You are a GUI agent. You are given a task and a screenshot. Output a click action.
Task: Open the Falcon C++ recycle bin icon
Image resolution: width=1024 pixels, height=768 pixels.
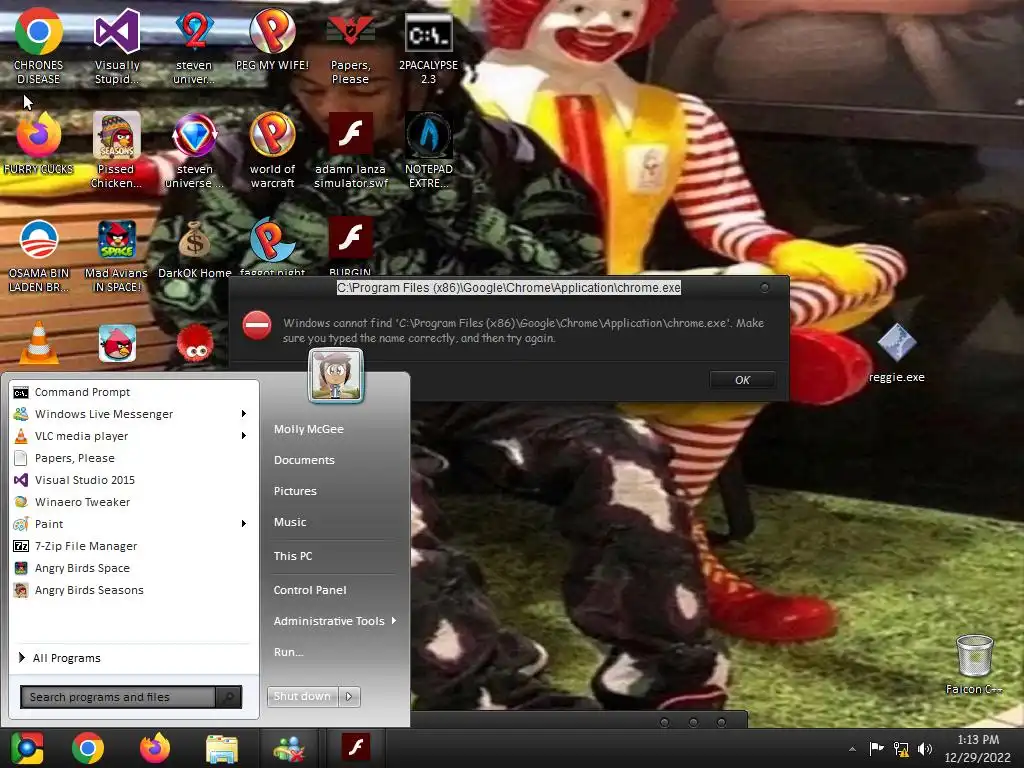[974, 664]
